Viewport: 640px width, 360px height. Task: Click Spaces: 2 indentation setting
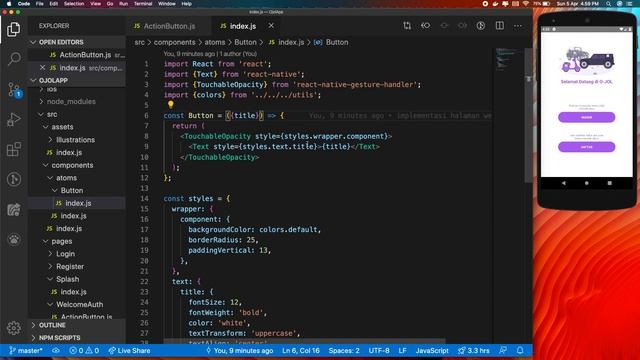tap(344, 351)
